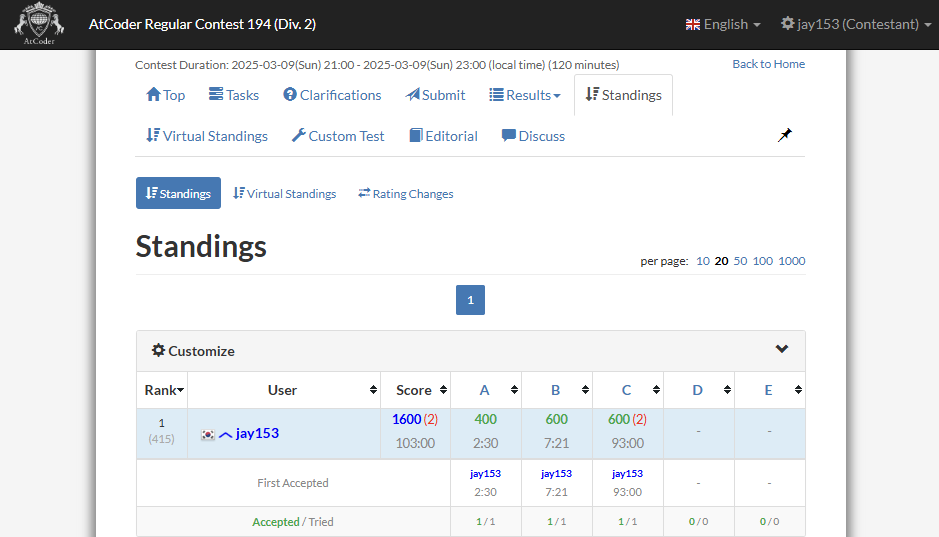Sort by task D column arrows
The image size is (939, 537).
727,390
